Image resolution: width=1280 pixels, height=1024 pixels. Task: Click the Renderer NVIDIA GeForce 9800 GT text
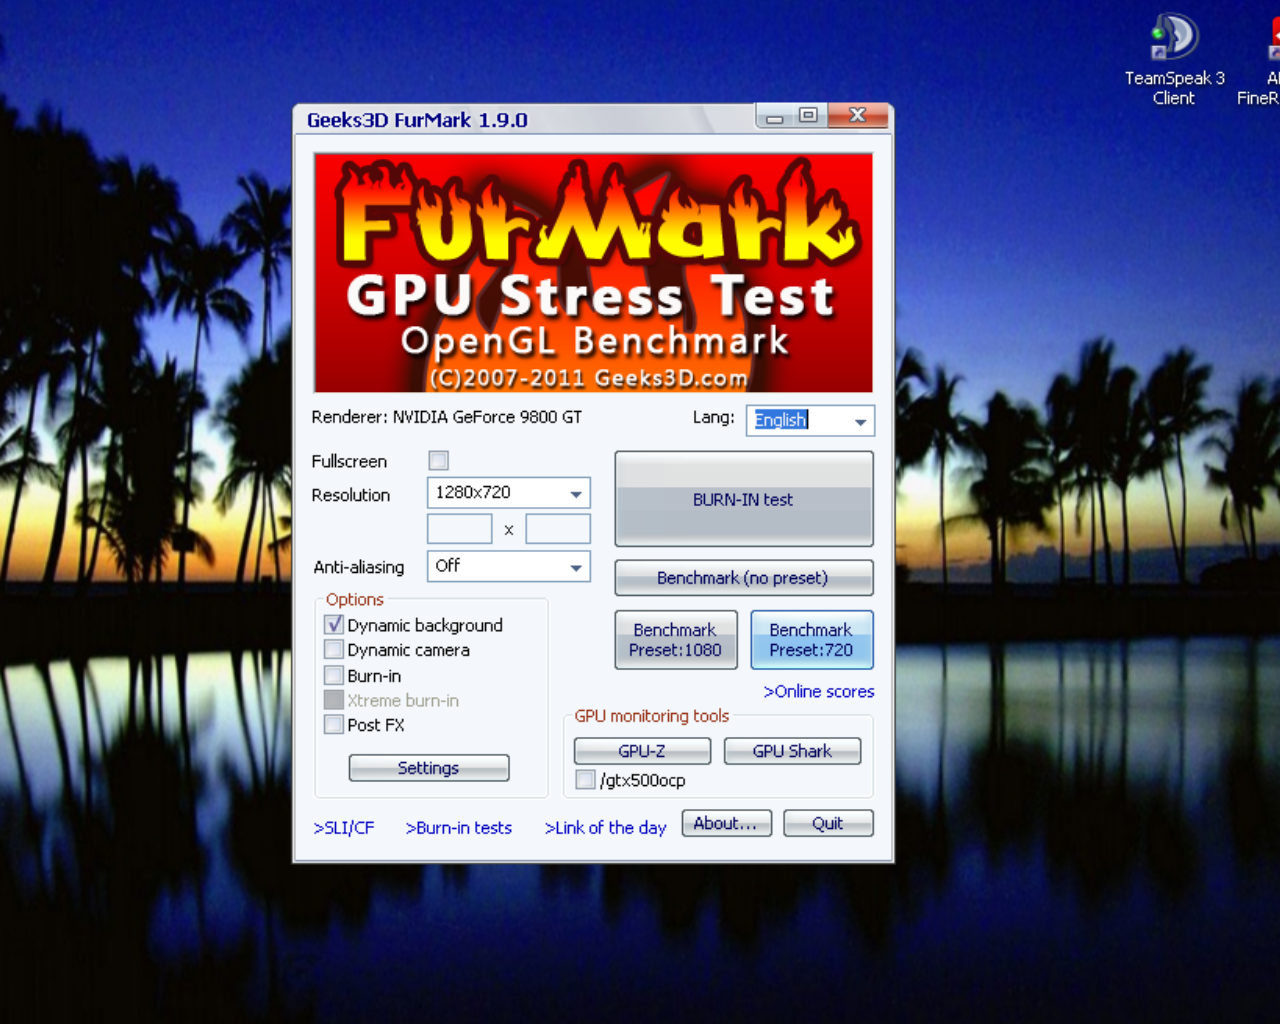446,417
